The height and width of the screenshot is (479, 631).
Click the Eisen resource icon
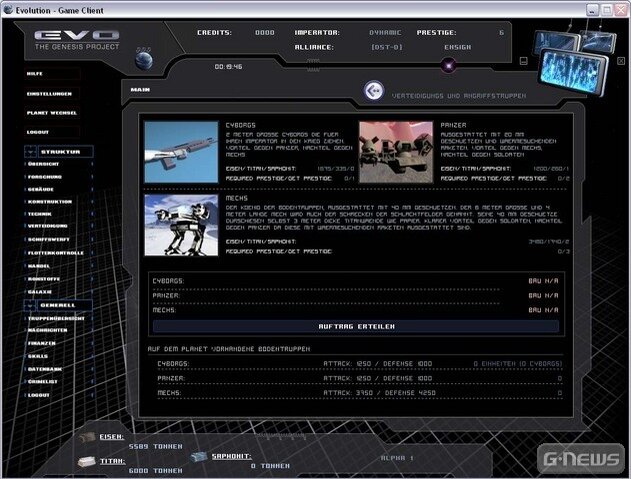point(87,437)
